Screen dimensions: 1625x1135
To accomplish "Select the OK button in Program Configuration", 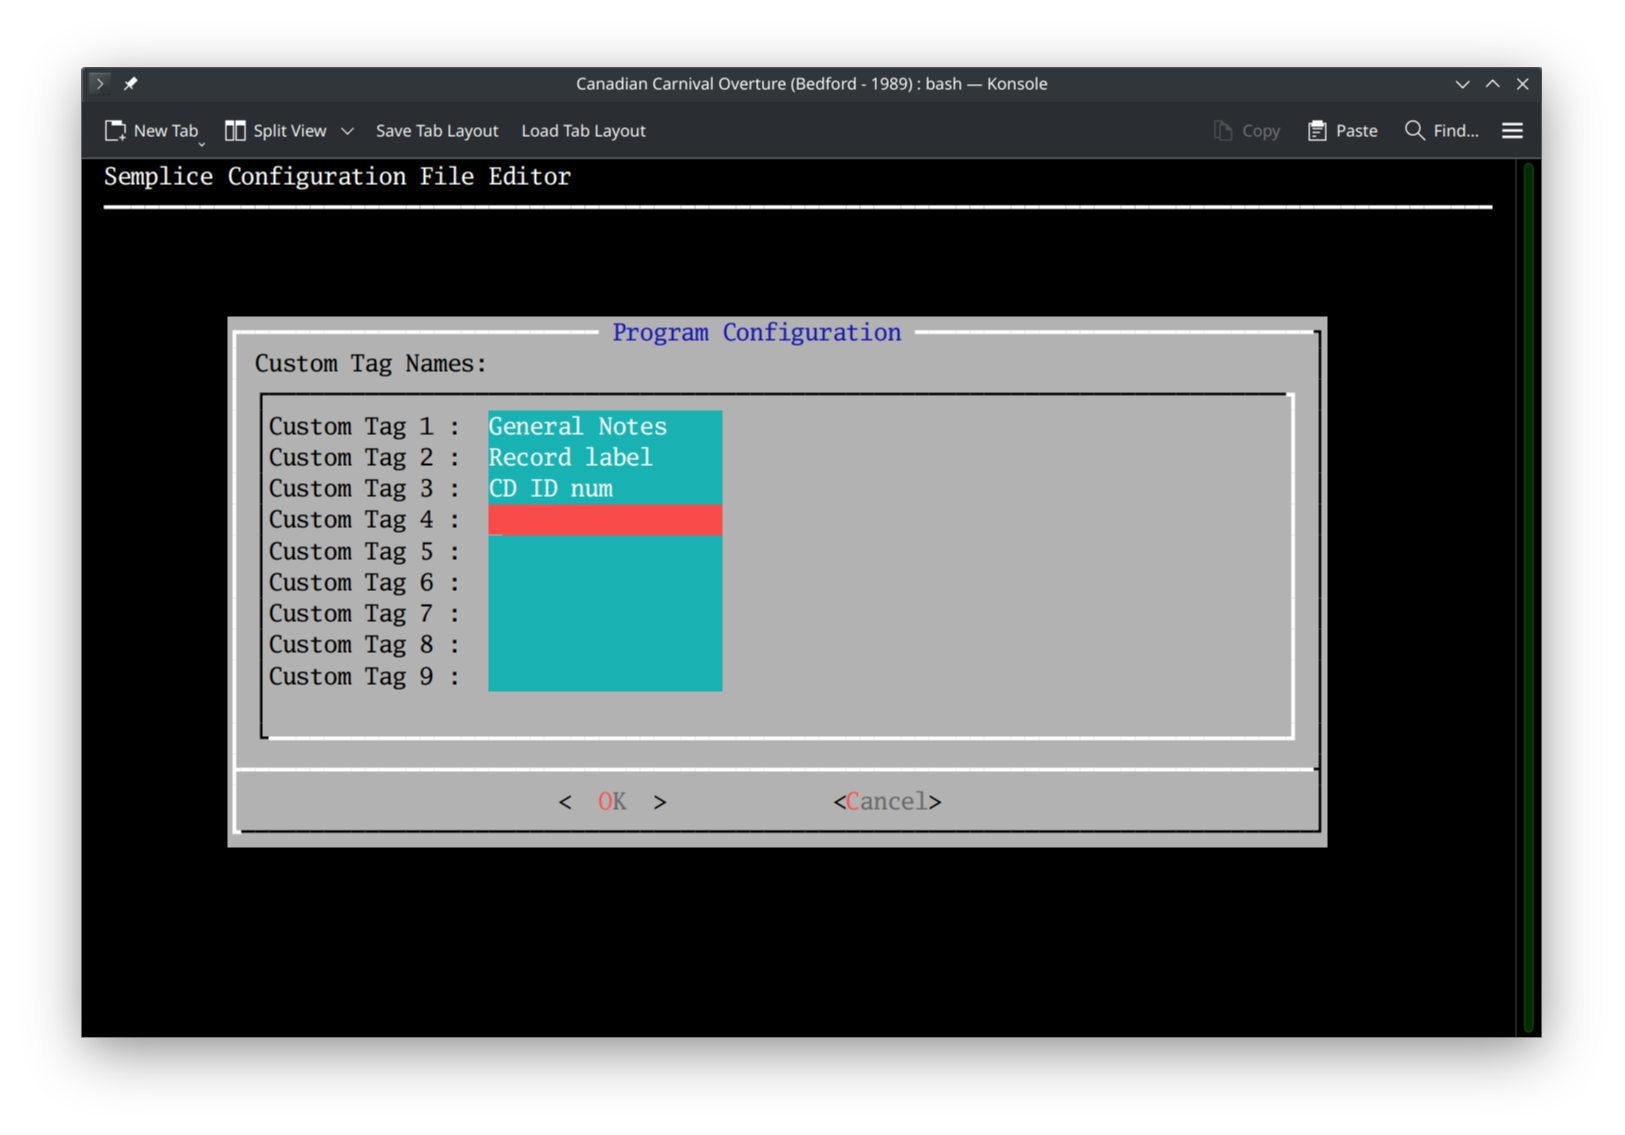I will coord(611,800).
